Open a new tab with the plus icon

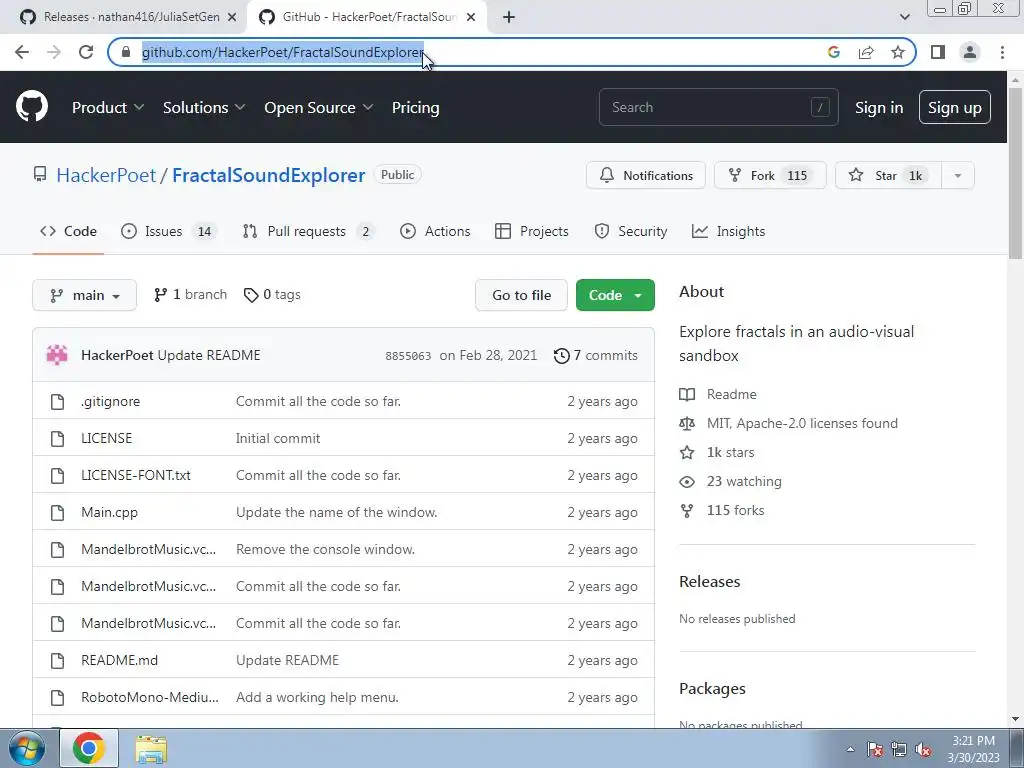point(509,17)
